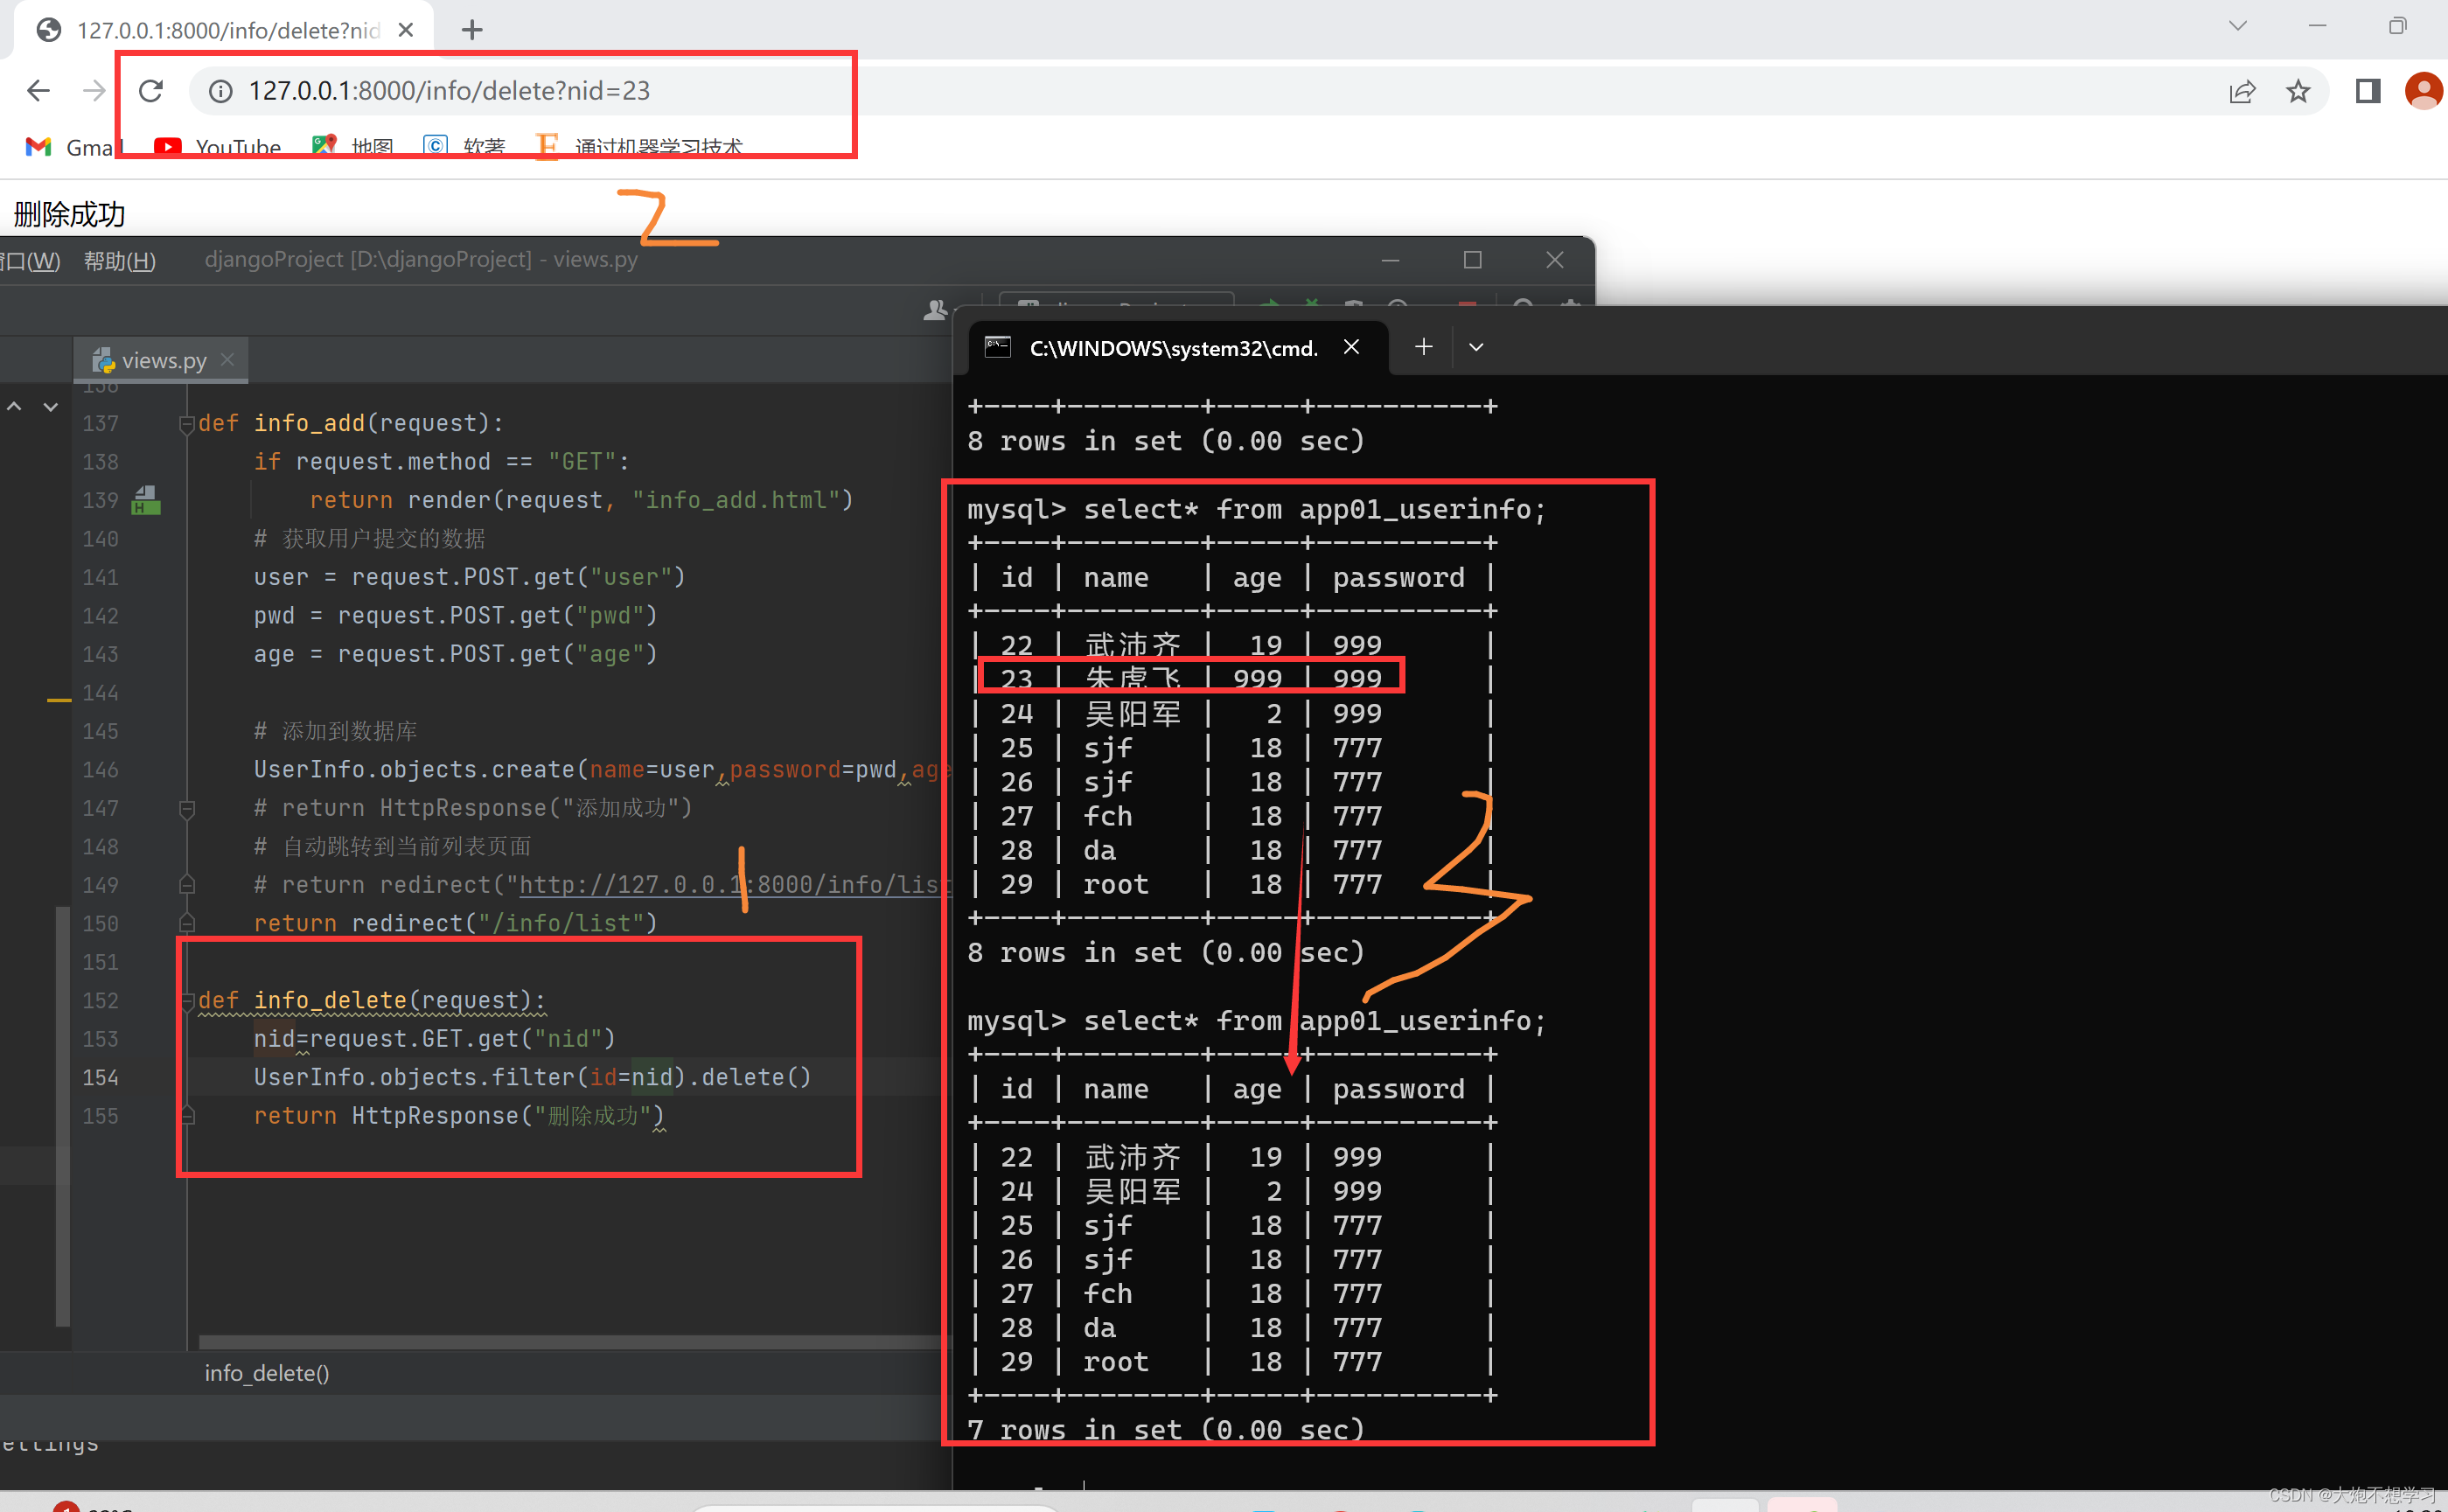Click the '删除成功' page text
The height and width of the screenshot is (1512, 2448).
coord(70,214)
